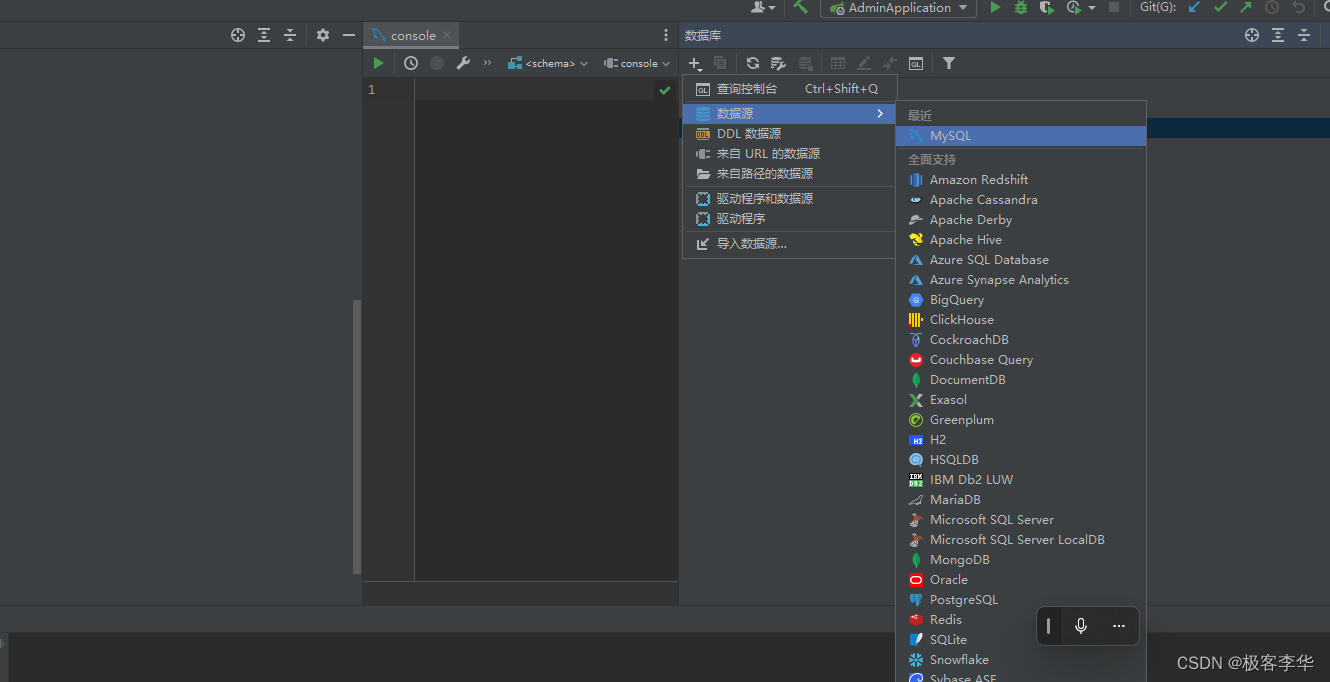The image size is (1330, 682).
Task: Open the console session dropdown
Action: pyautogui.click(x=637, y=63)
